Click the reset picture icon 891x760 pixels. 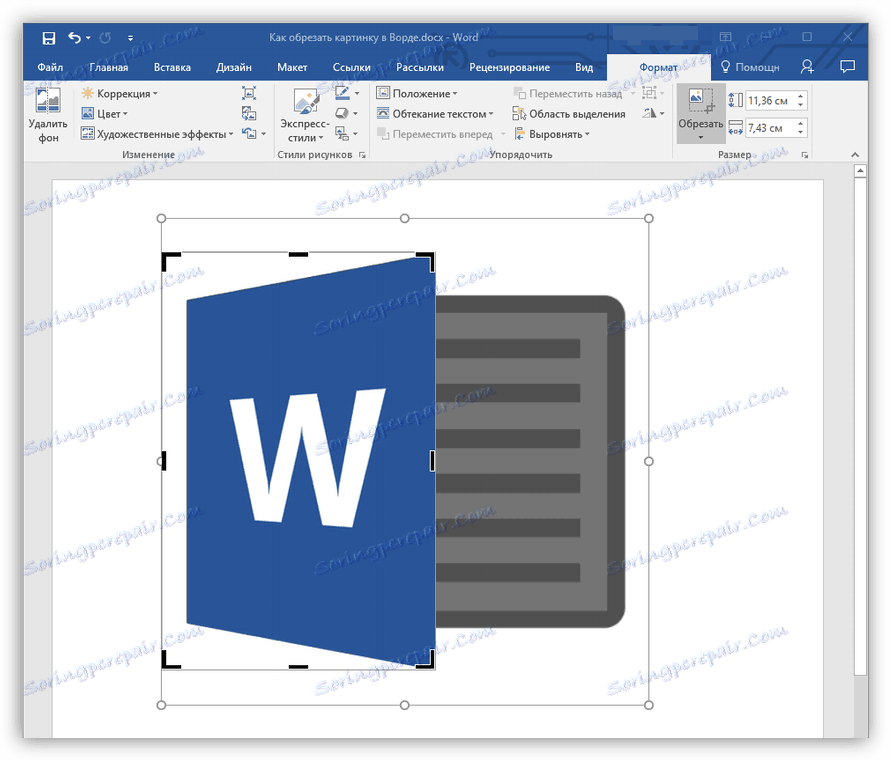(x=249, y=134)
